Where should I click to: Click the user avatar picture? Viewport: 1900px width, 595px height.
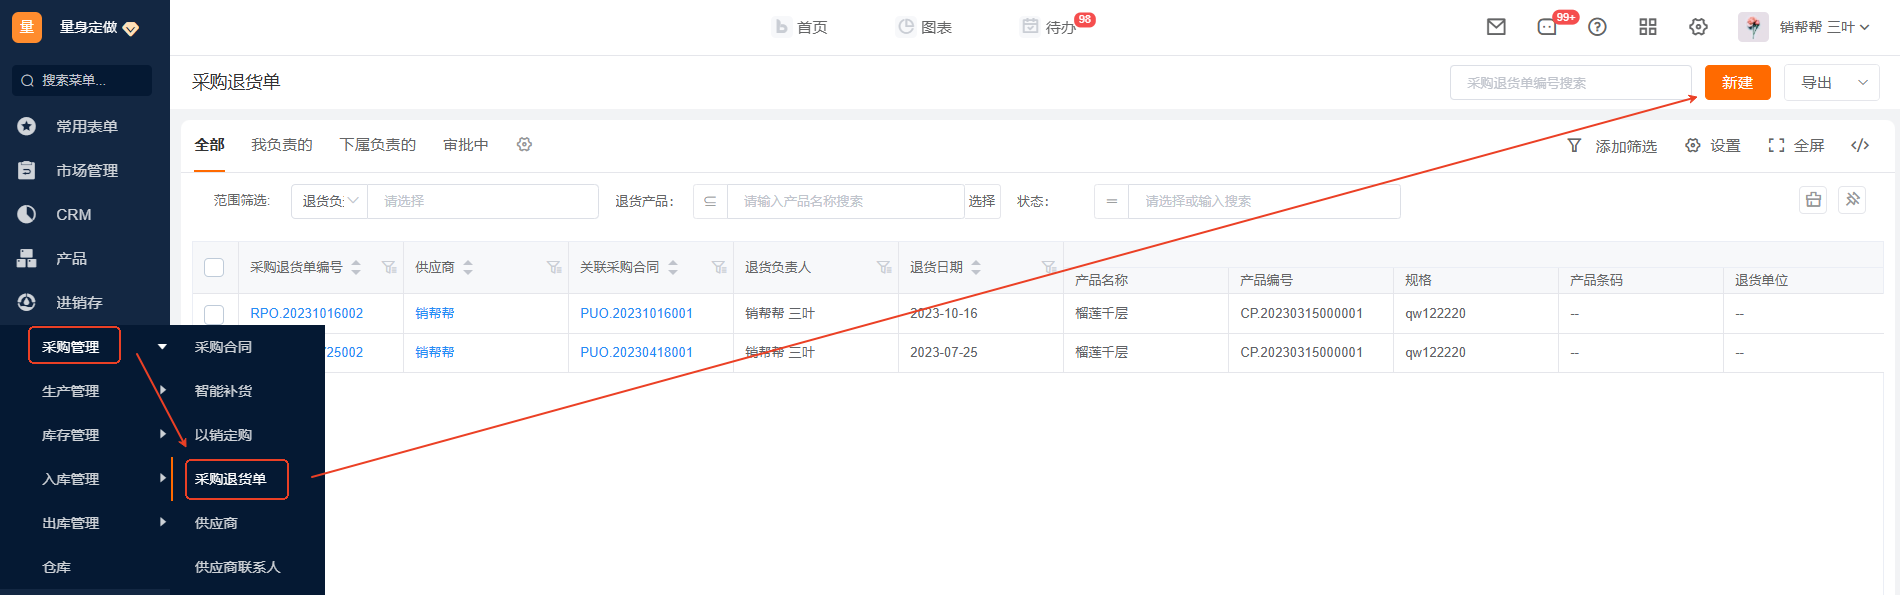coord(1753,27)
